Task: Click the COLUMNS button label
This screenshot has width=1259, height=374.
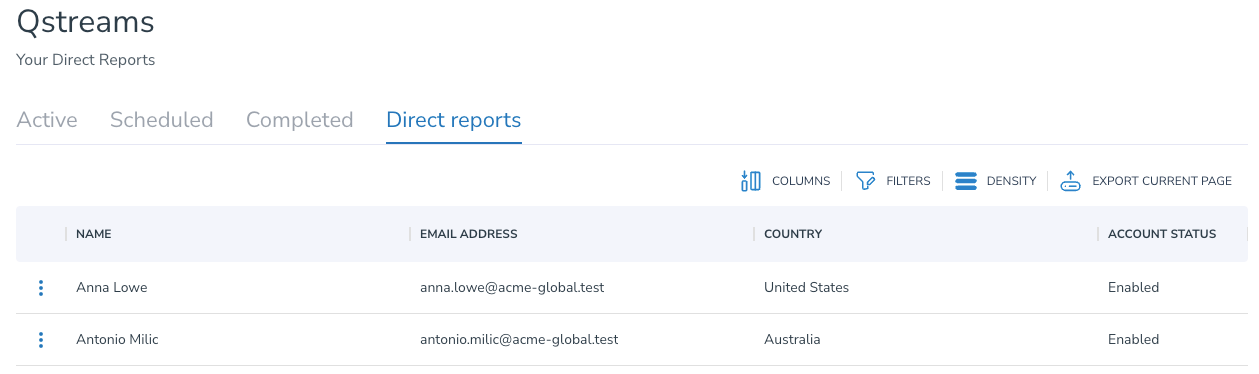Action: (x=801, y=181)
